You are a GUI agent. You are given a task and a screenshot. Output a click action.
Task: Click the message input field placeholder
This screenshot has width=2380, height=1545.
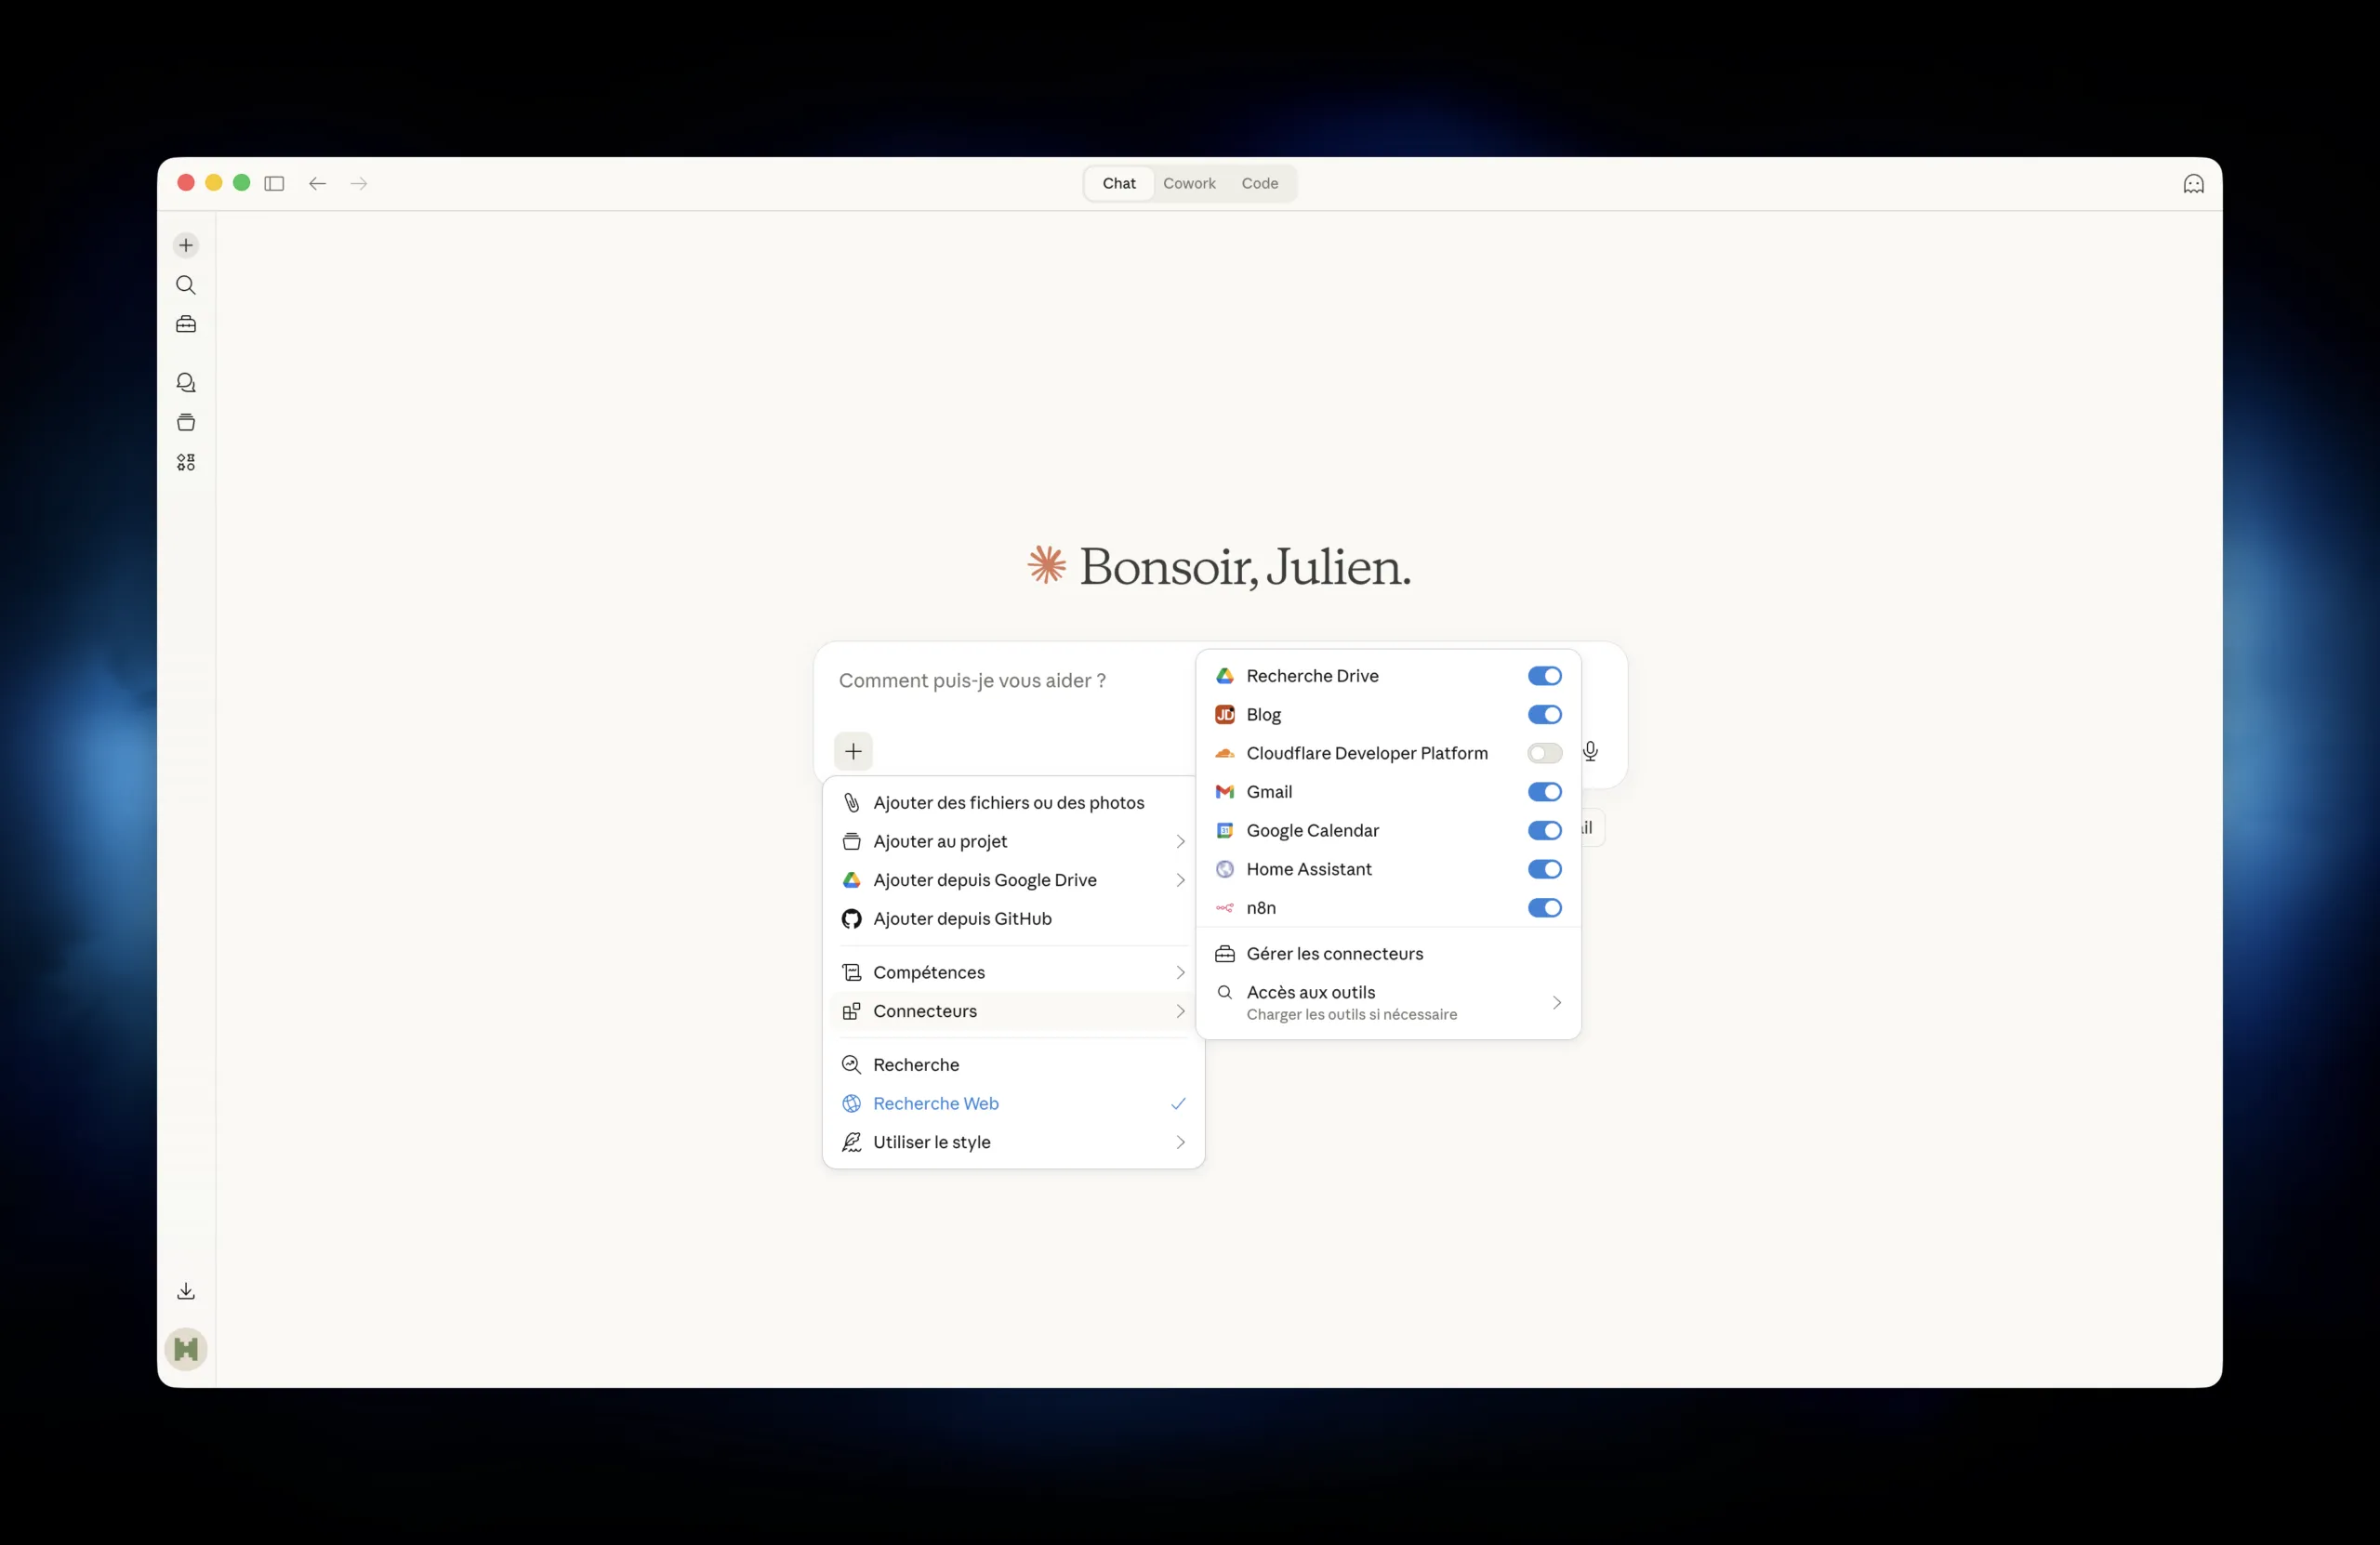point(972,681)
